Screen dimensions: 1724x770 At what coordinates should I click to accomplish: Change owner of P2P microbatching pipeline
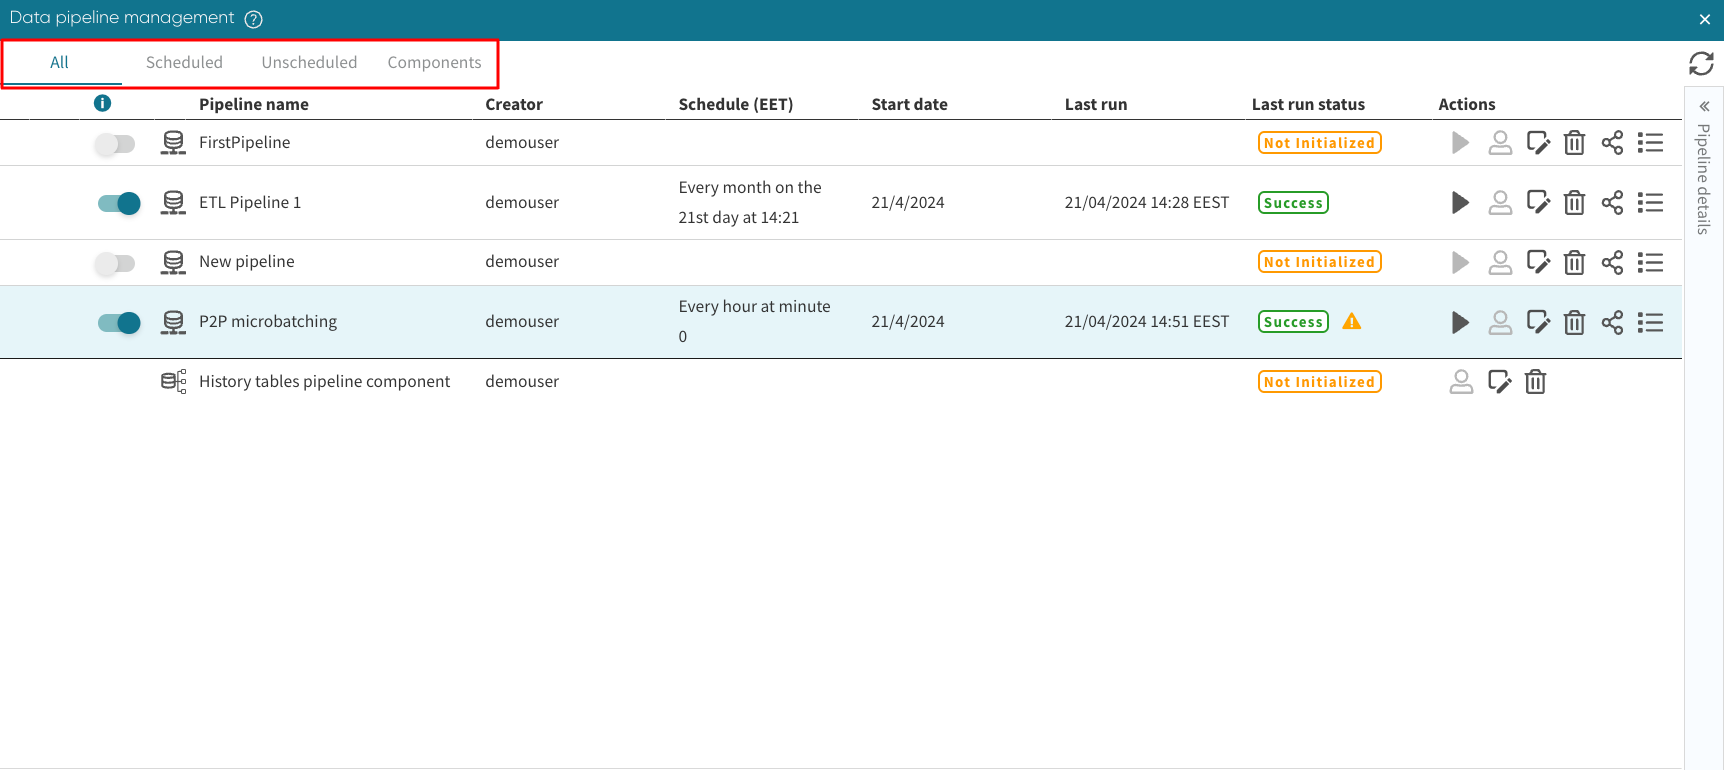tap(1500, 322)
